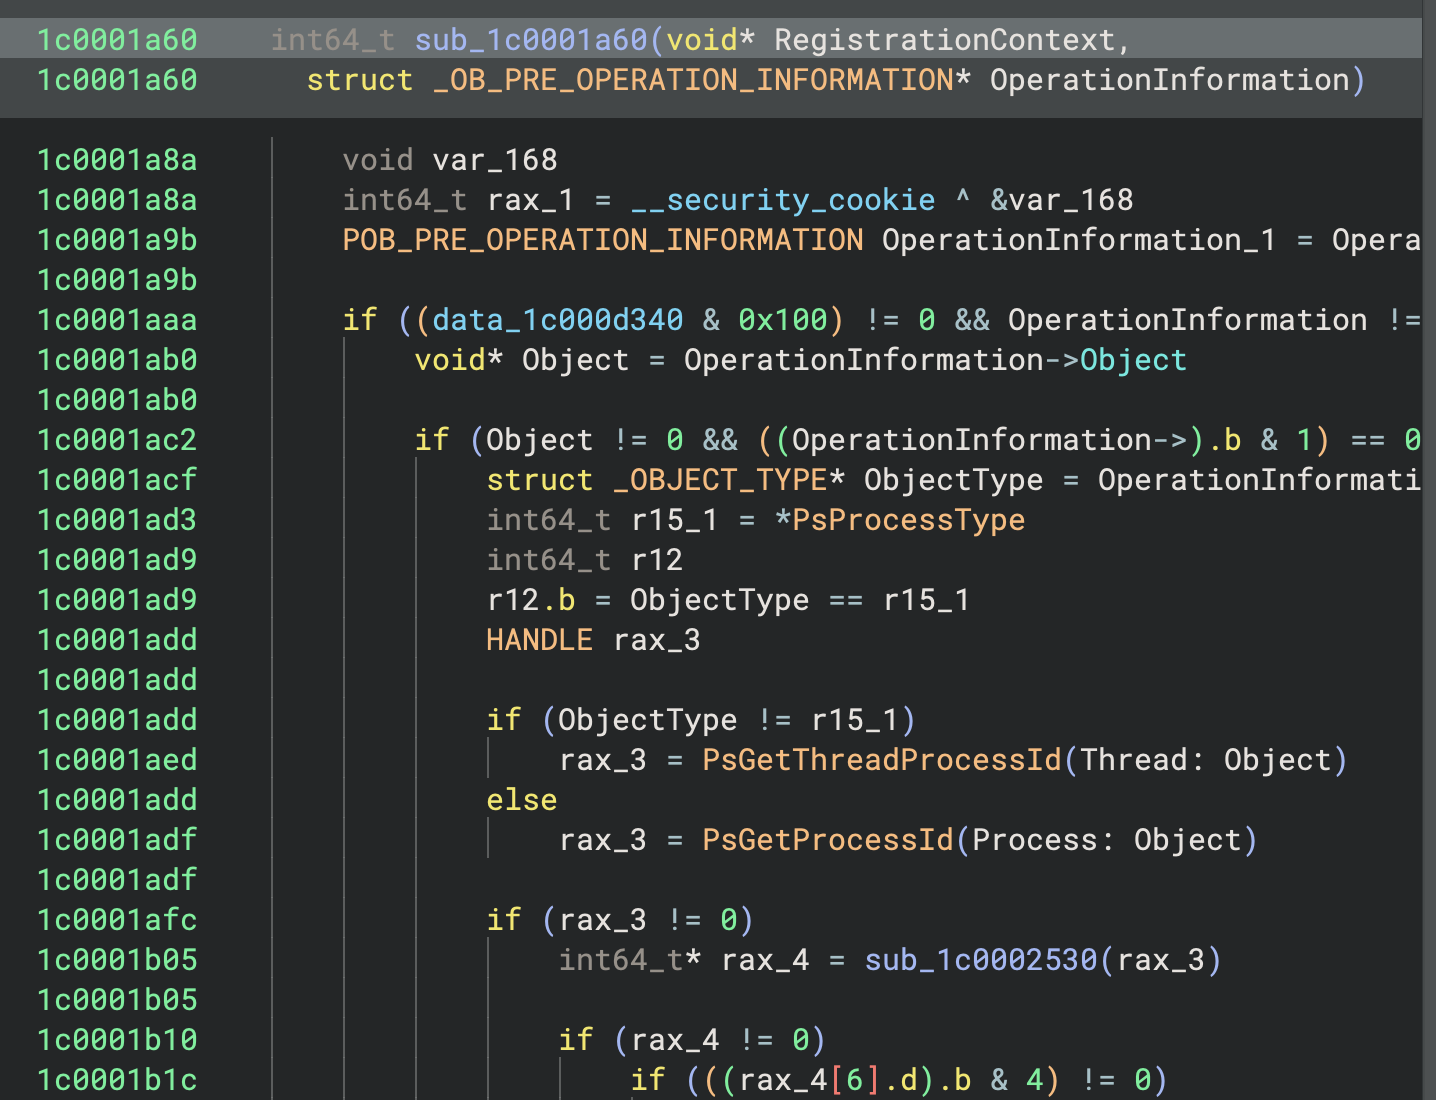Select the address 1c0001b10
1436x1100 pixels.
(x=117, y=1040)
